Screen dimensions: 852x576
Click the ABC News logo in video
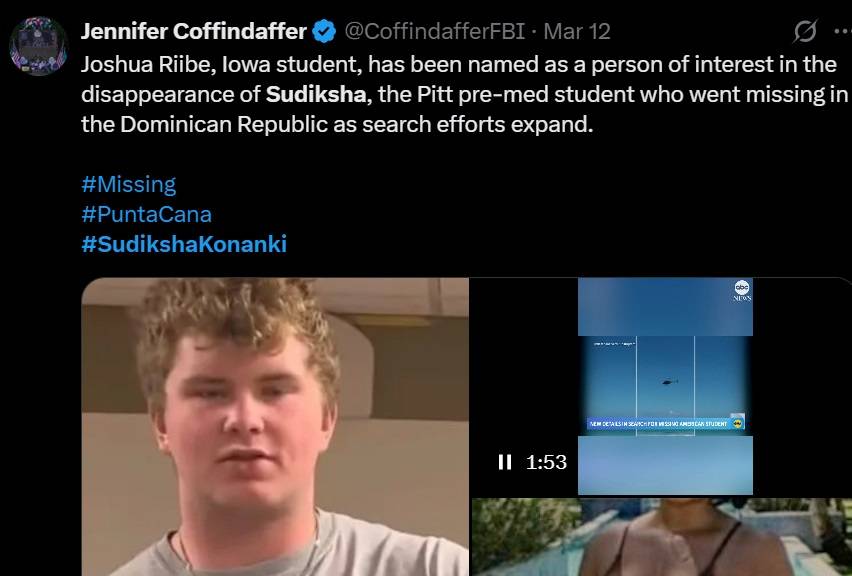click(x=742, y=290)
